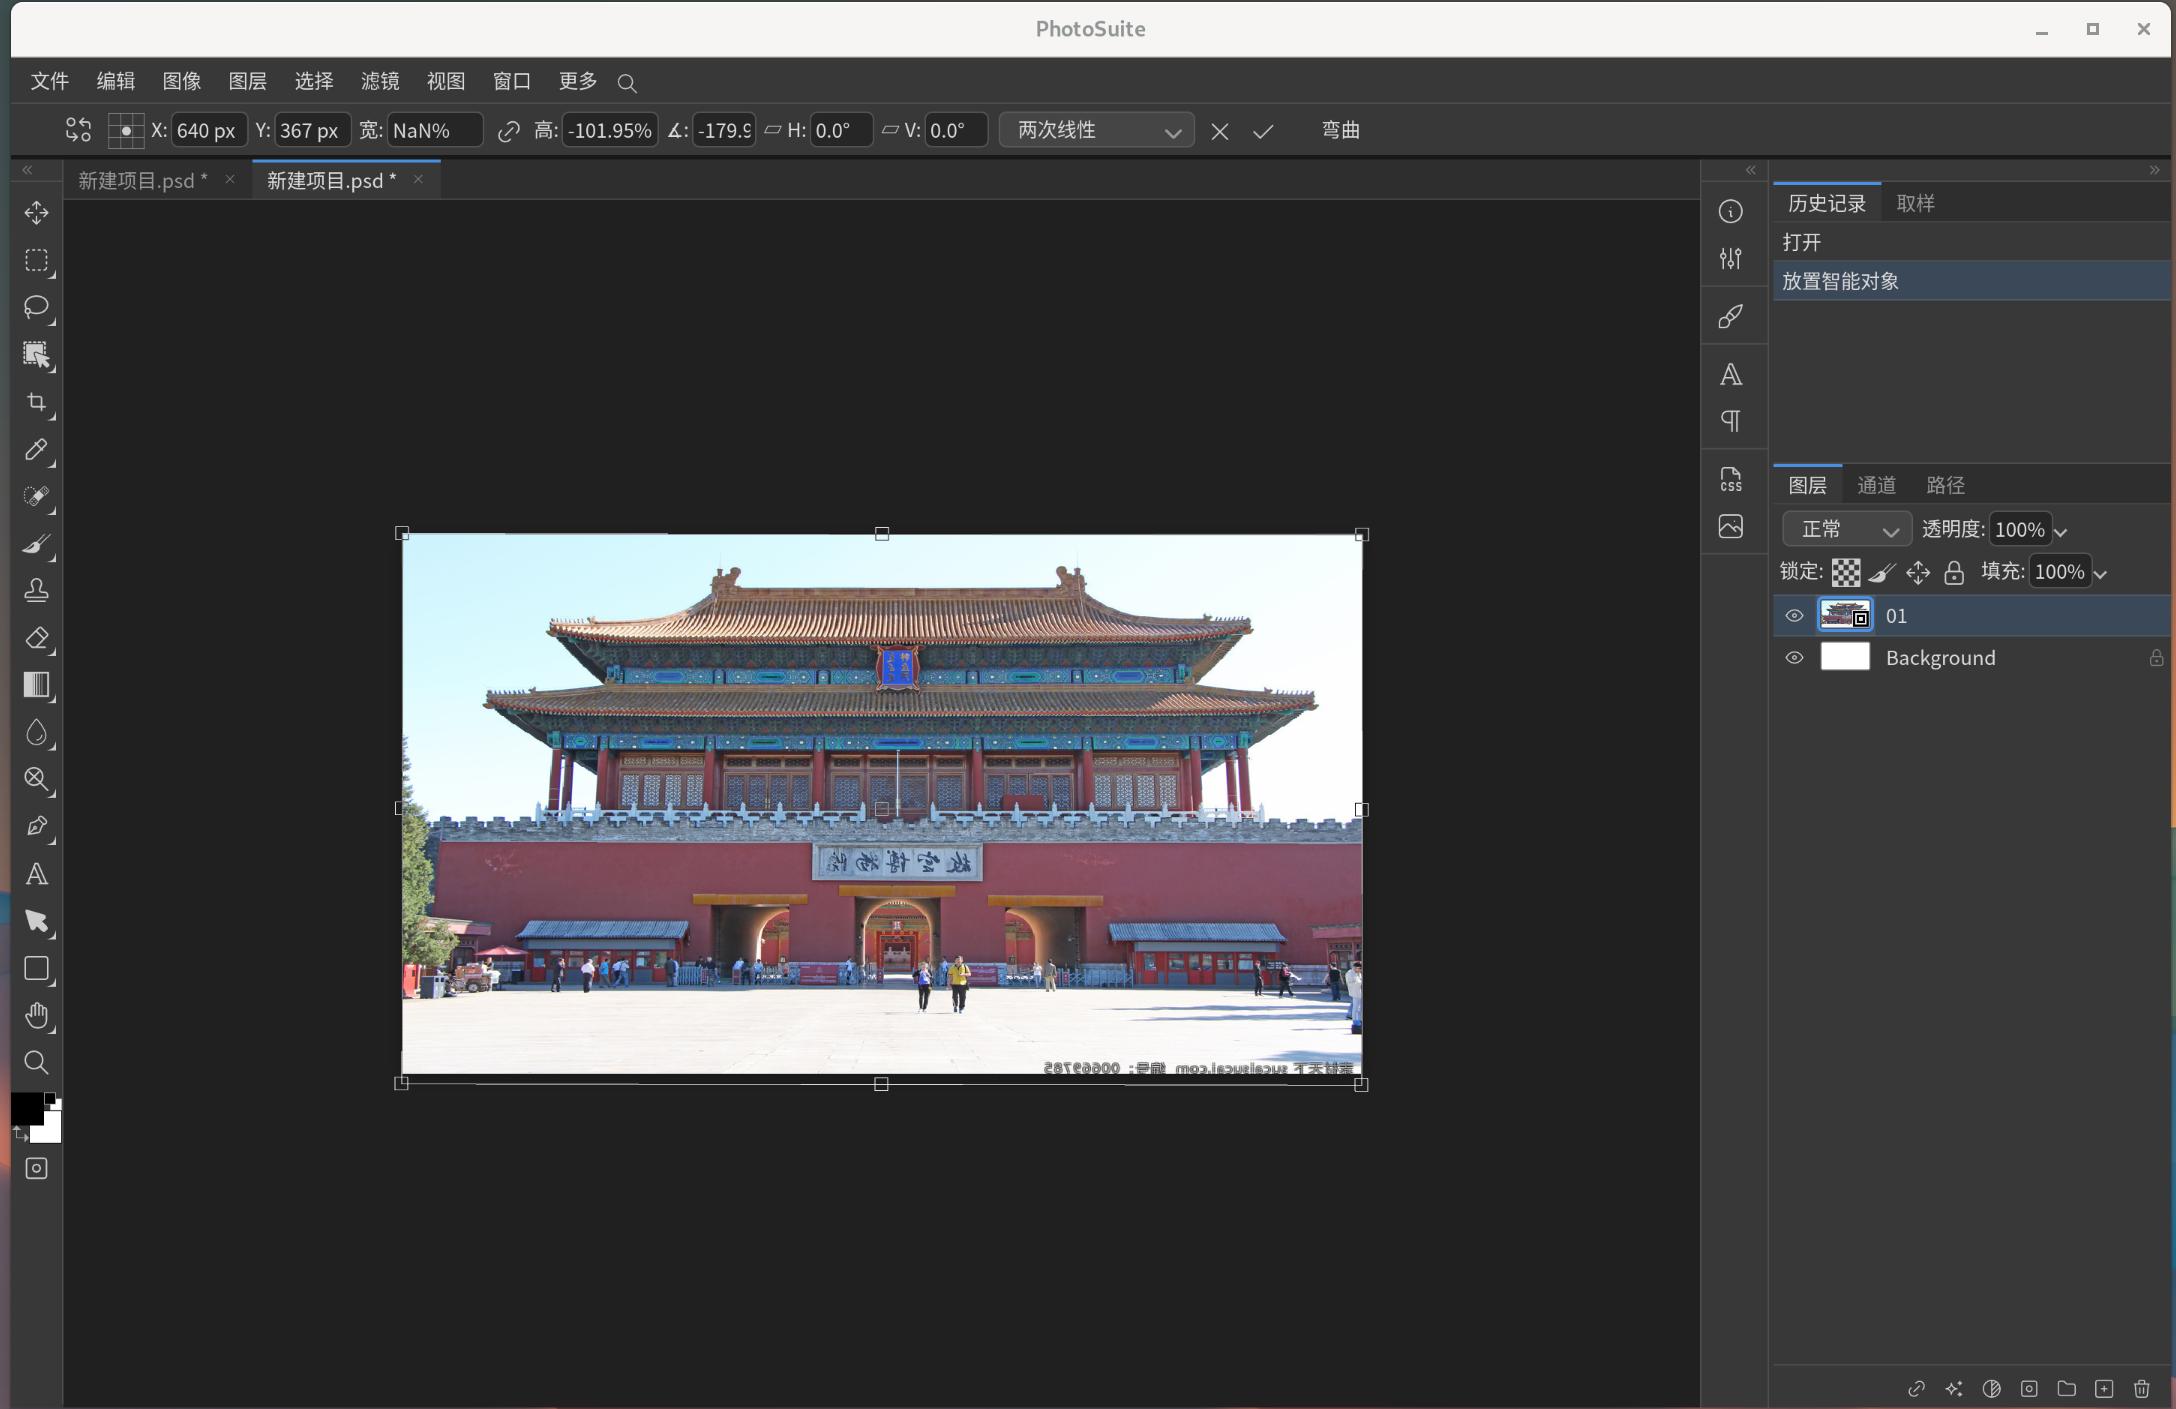Click the background white color swatch

(48, 1128)
